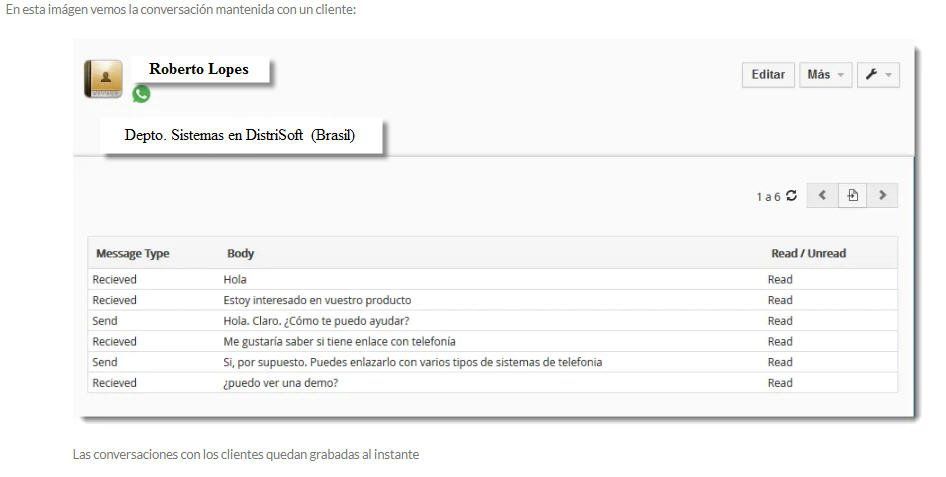The height and width of the screenshot is (477, 946).
Task: Click the WhatsApp icon under contact name
Action: coord(141,94)
